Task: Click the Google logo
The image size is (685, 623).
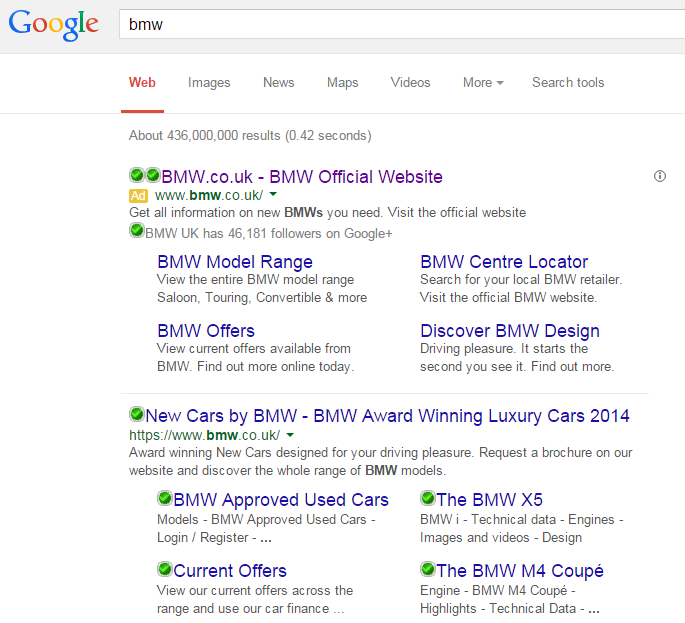Action: point(53,24)
